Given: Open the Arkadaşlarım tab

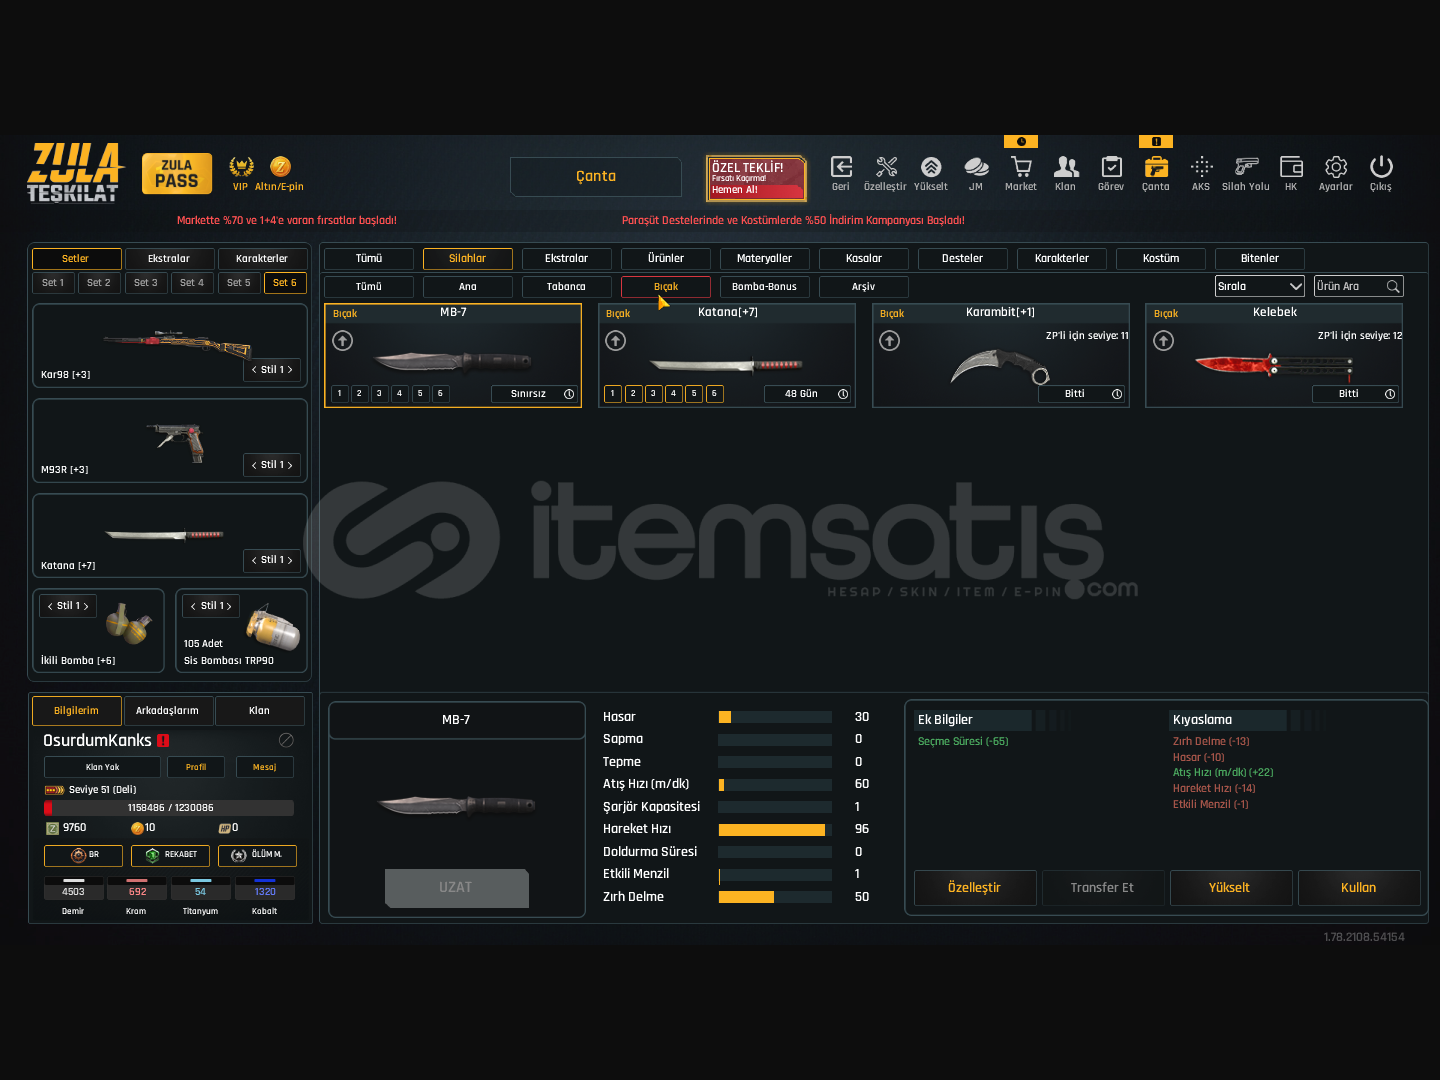Looking at the screenshot, I should coord(167,710).
